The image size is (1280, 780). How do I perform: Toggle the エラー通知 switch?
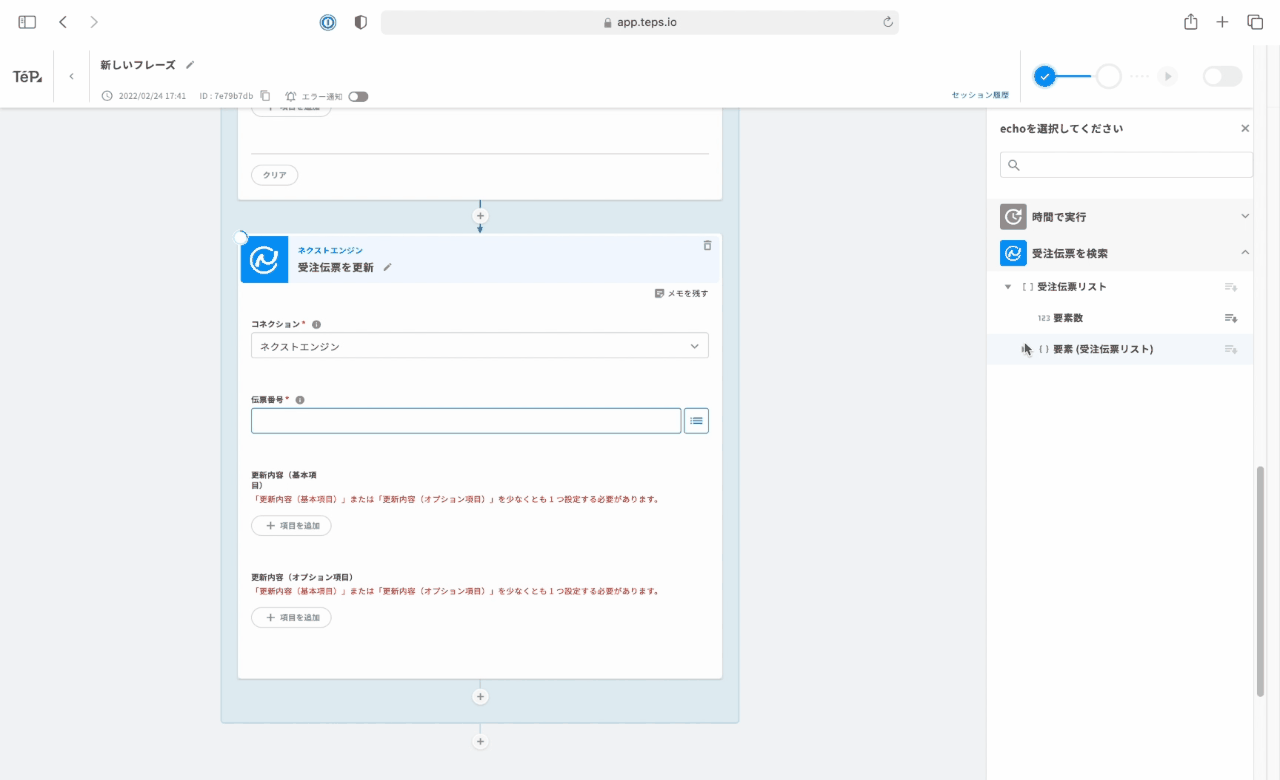click(x=358, y=97)
